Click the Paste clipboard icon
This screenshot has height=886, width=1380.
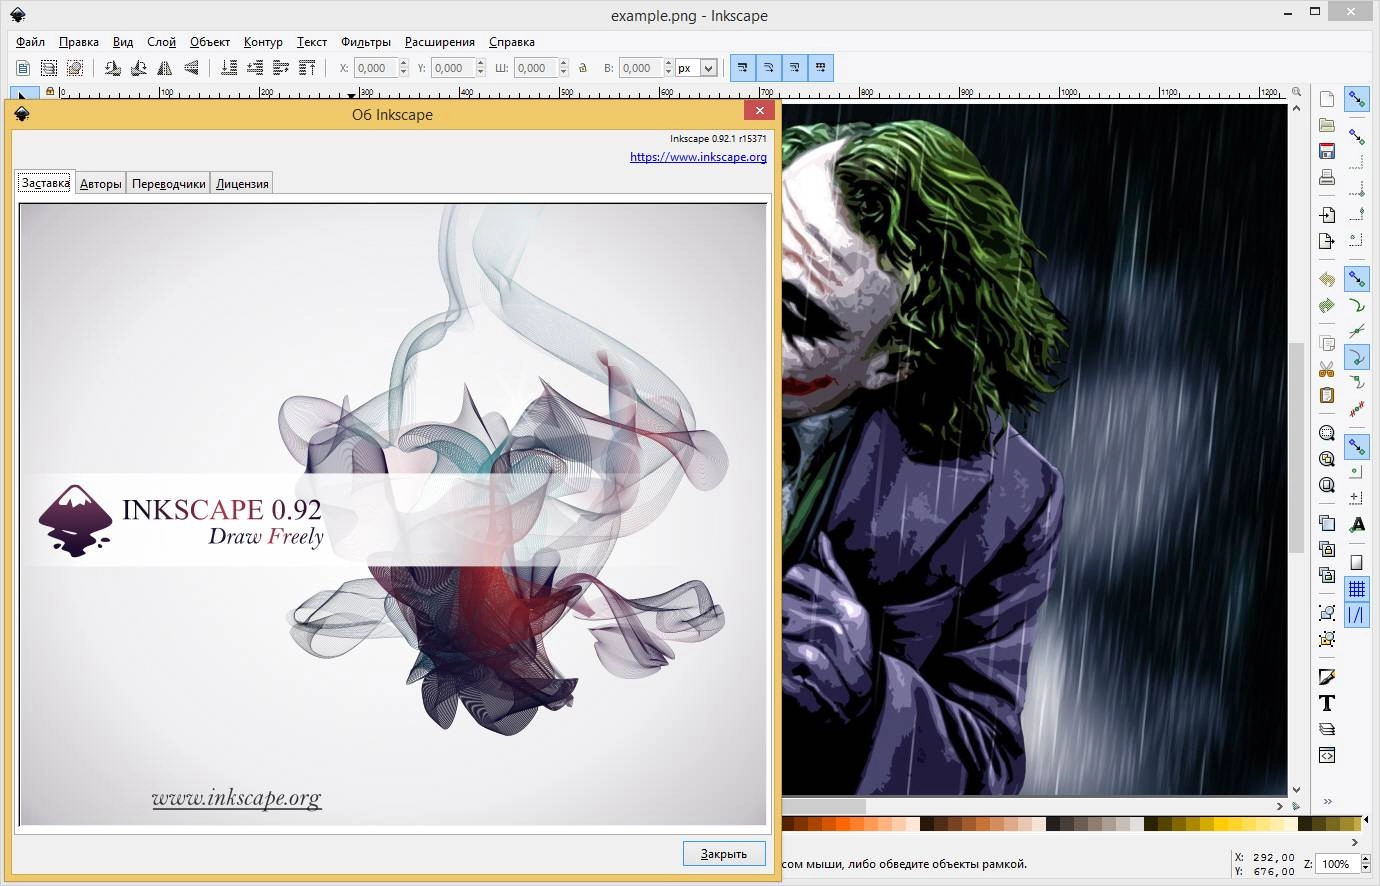pyautogui.click(x=1327, y=395)
